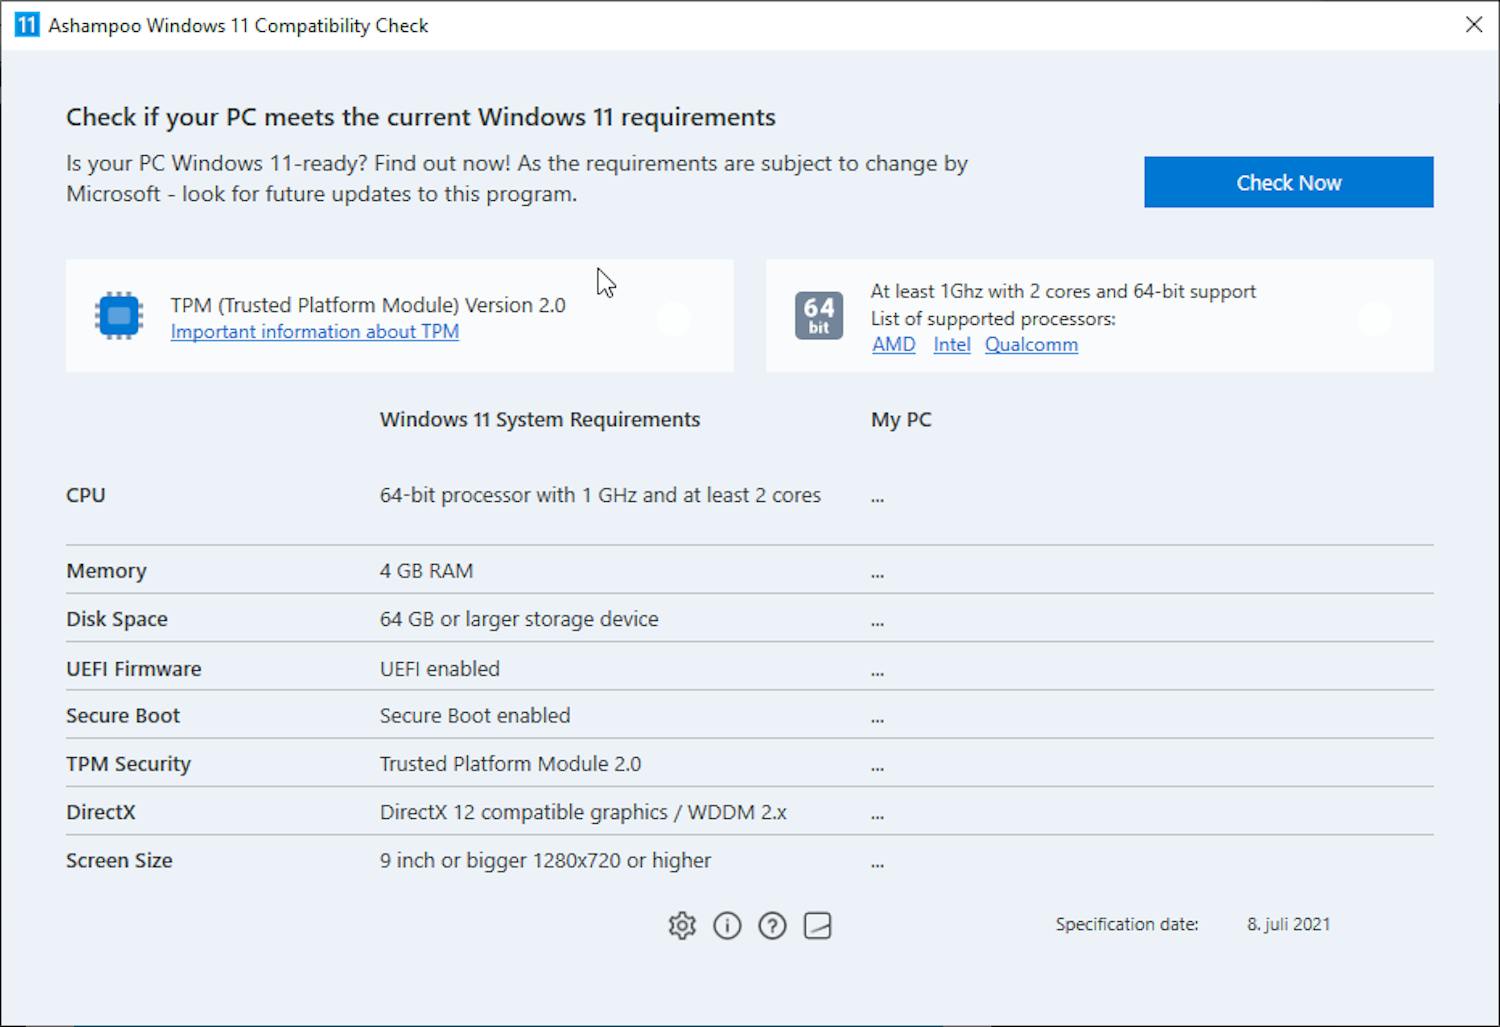The image size is (1500, 1027).
Task: Click the 64-bit processor badge icon
Action: coord(819,315)
